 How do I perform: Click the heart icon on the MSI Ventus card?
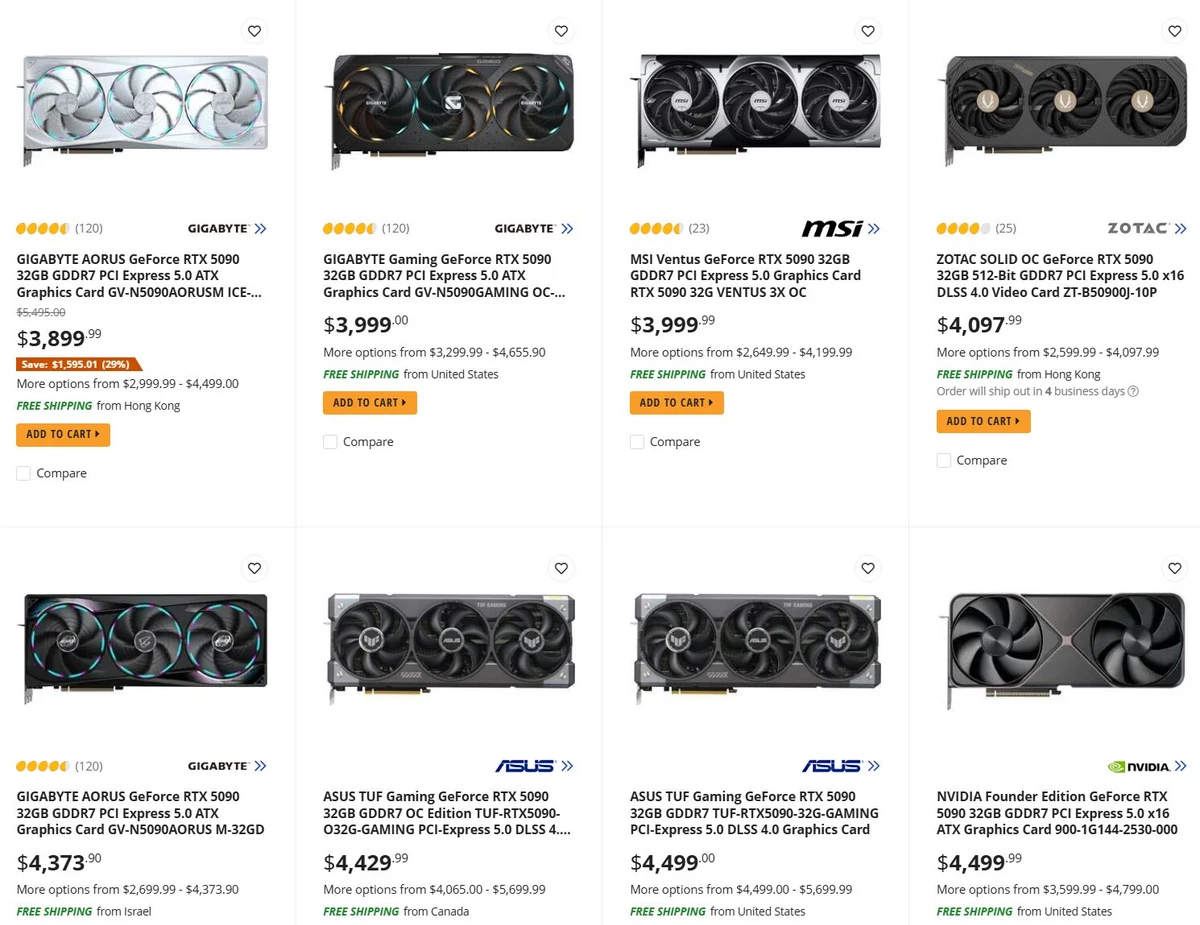pyautogui.click(x=867, y=31)
